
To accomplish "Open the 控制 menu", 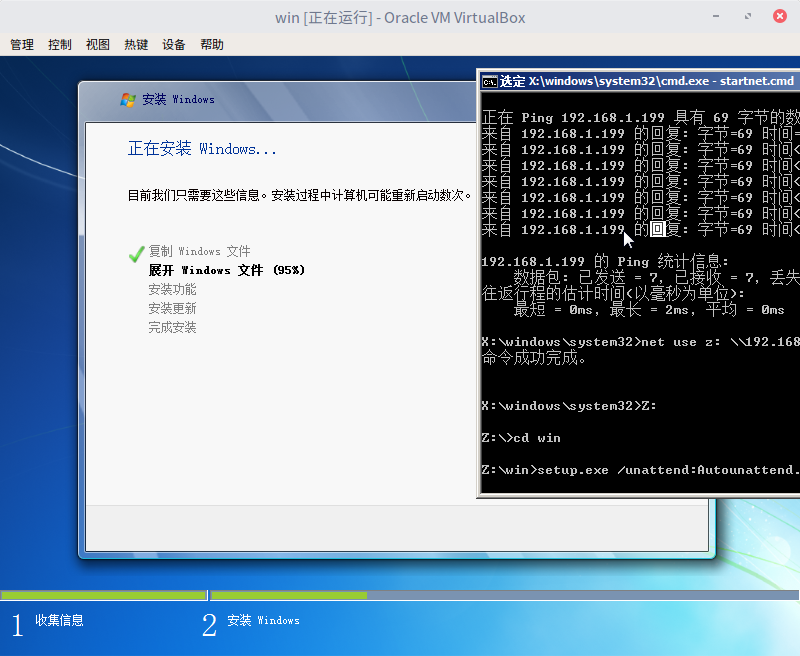I will click(60, 45).
